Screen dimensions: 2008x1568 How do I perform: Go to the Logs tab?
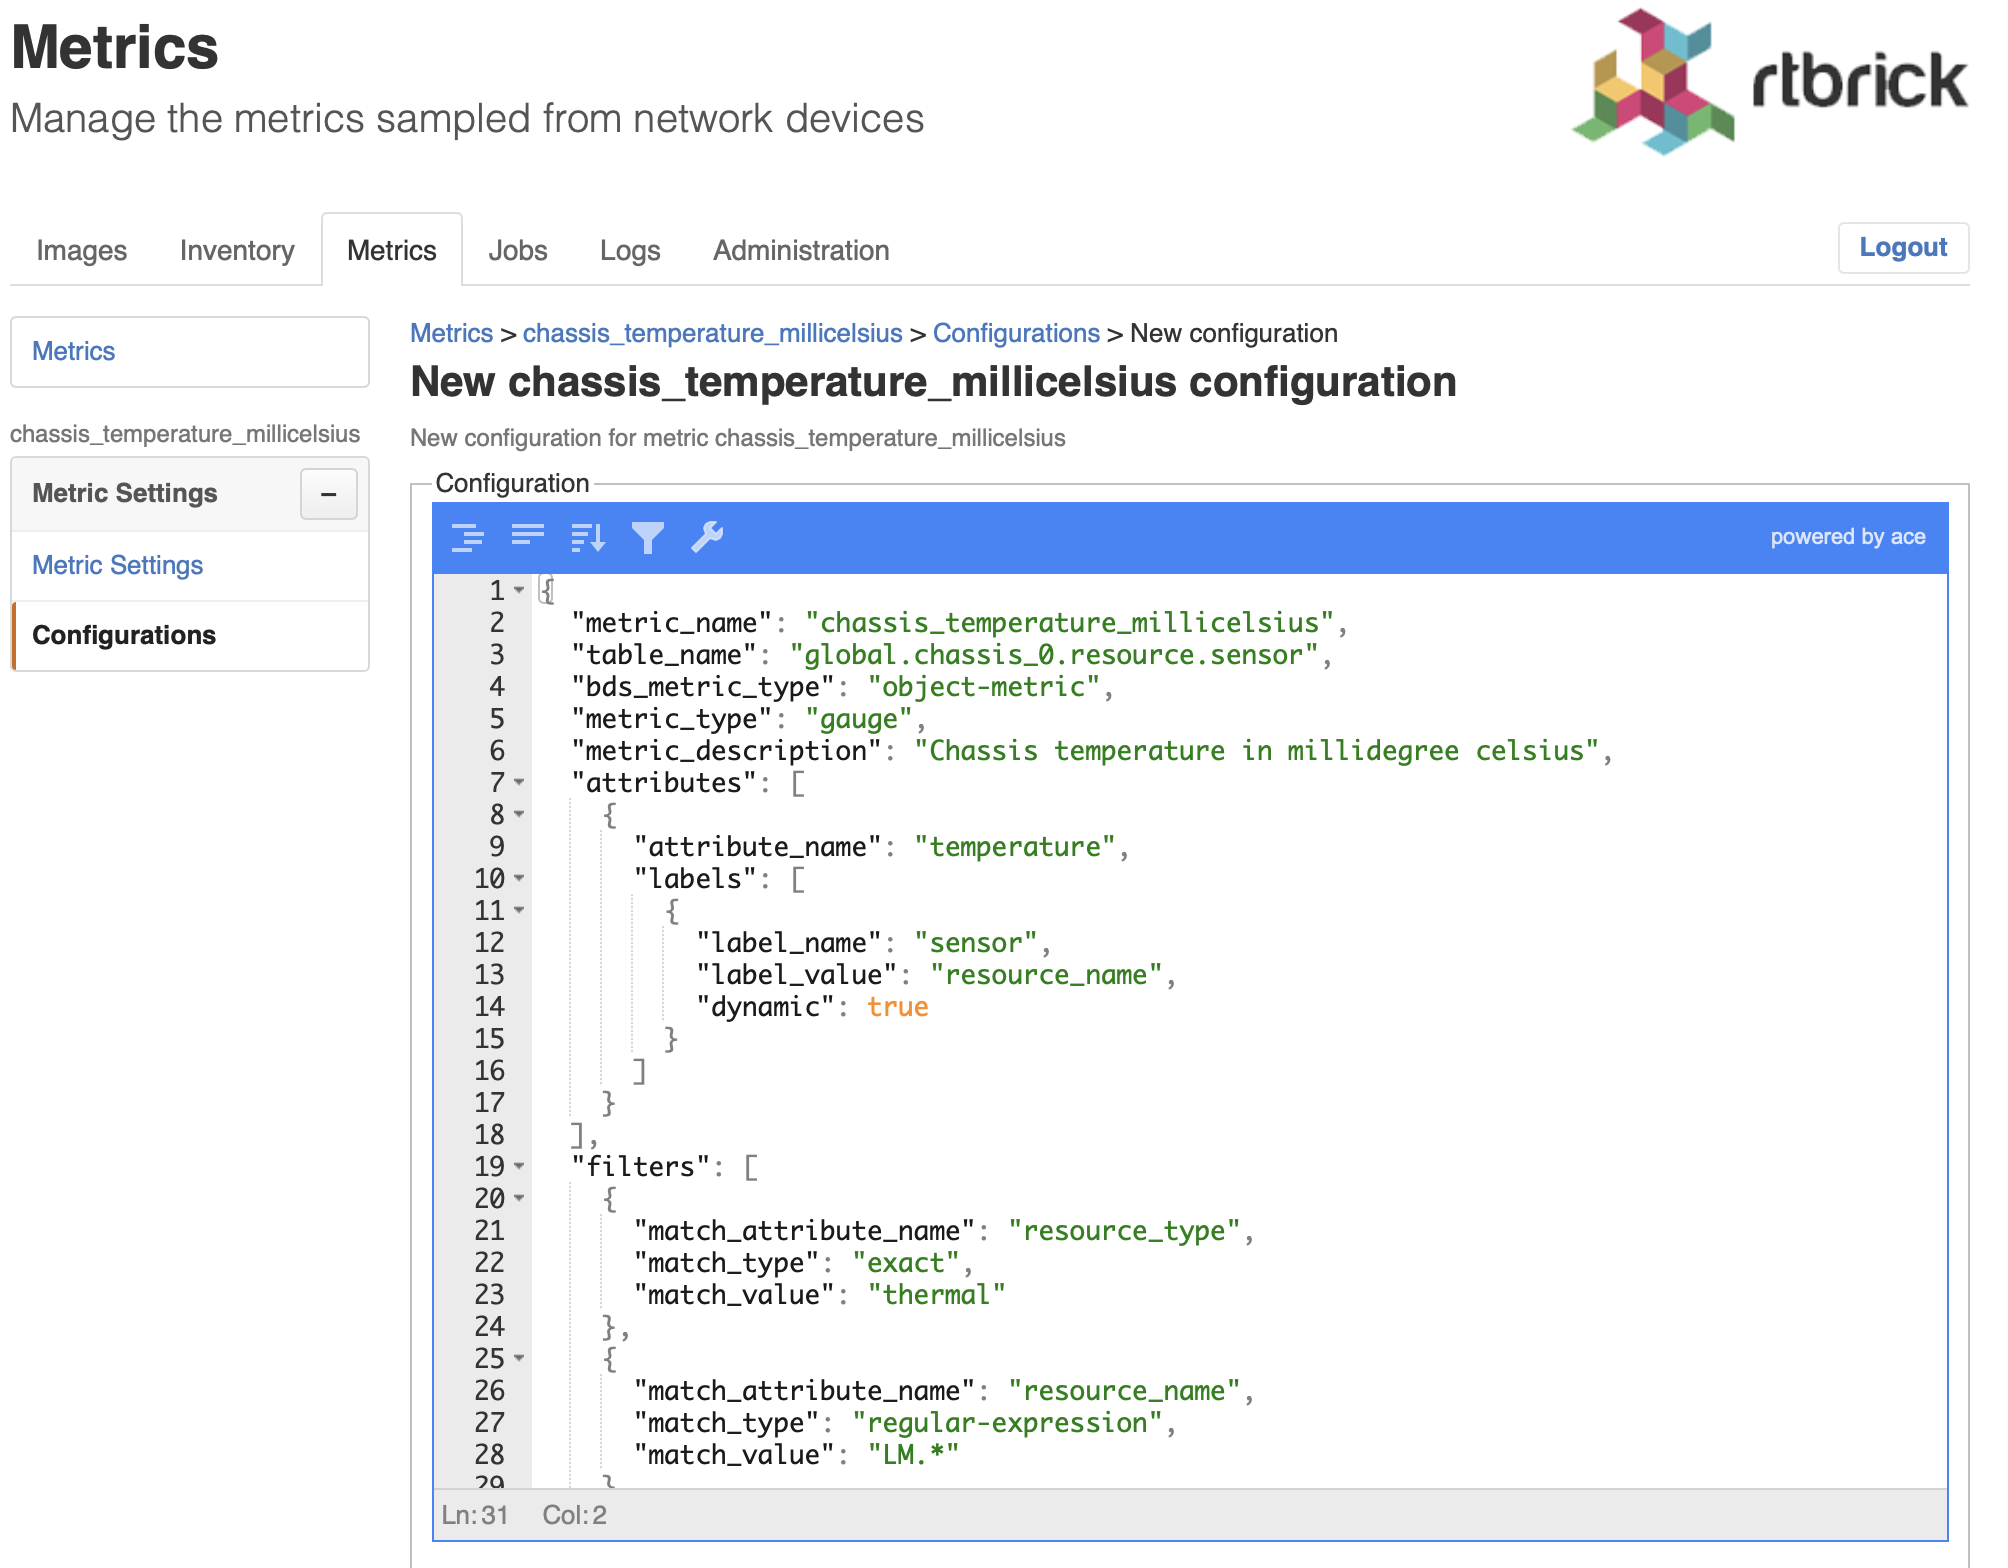(630, 250)
